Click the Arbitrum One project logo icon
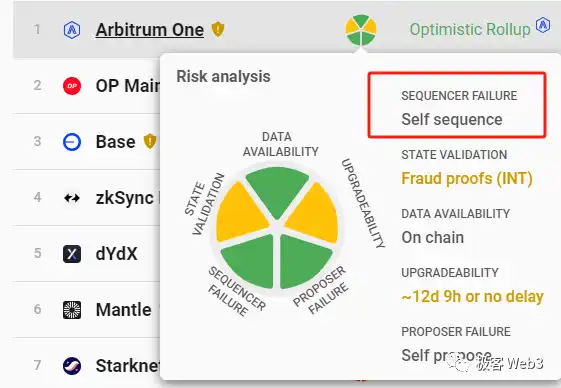This screenshot has width=561, height=388. pos(72,30)
